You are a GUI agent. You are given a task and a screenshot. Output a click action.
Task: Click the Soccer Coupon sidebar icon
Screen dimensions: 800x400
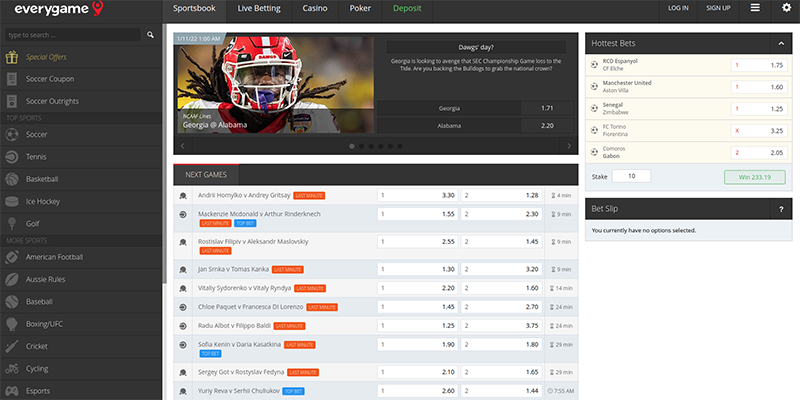12,79
